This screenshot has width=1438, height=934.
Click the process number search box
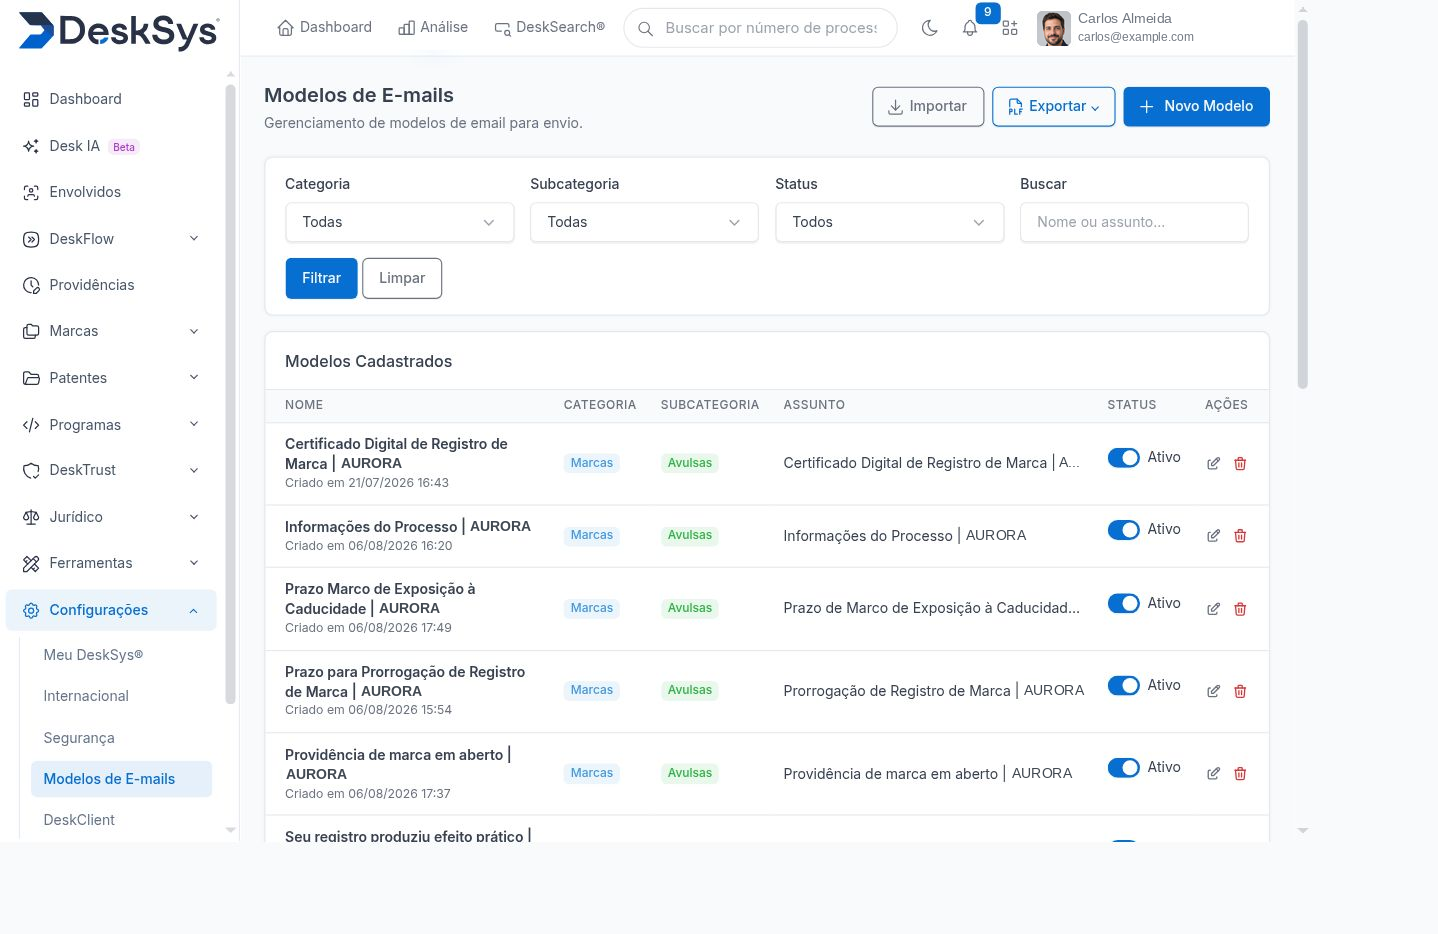click(x=760, y=28)
